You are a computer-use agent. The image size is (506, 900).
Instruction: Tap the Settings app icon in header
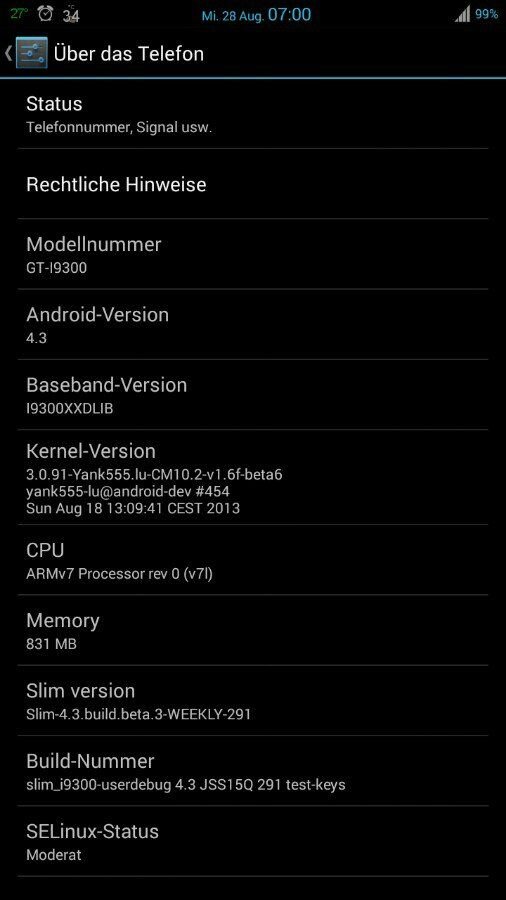point(32,53)
